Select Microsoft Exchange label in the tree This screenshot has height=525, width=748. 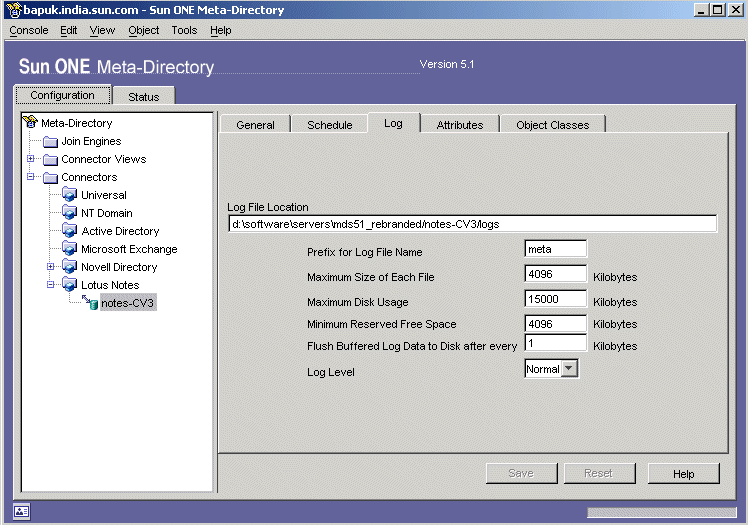[129, 249]
